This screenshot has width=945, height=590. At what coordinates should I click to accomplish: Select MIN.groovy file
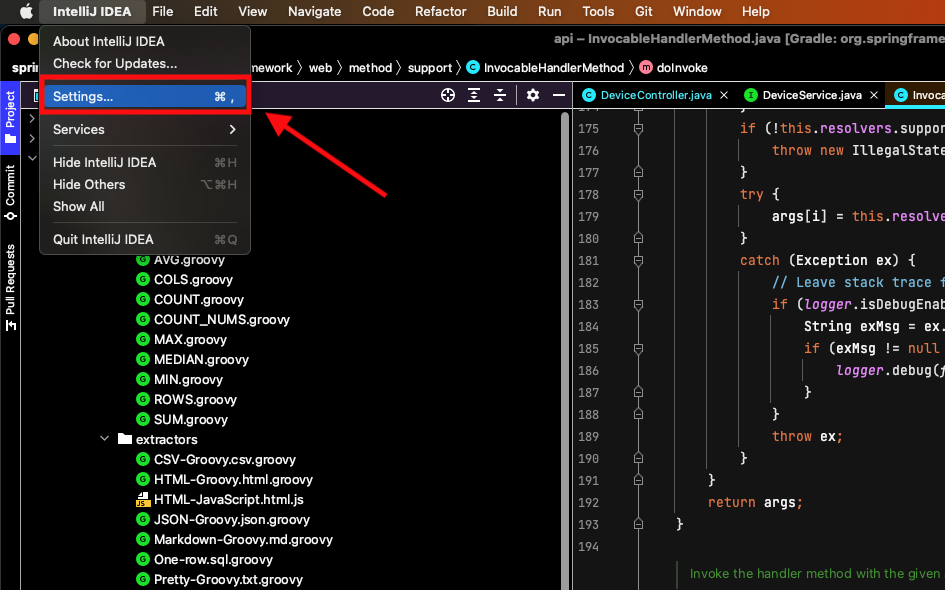tap(188, 380)
